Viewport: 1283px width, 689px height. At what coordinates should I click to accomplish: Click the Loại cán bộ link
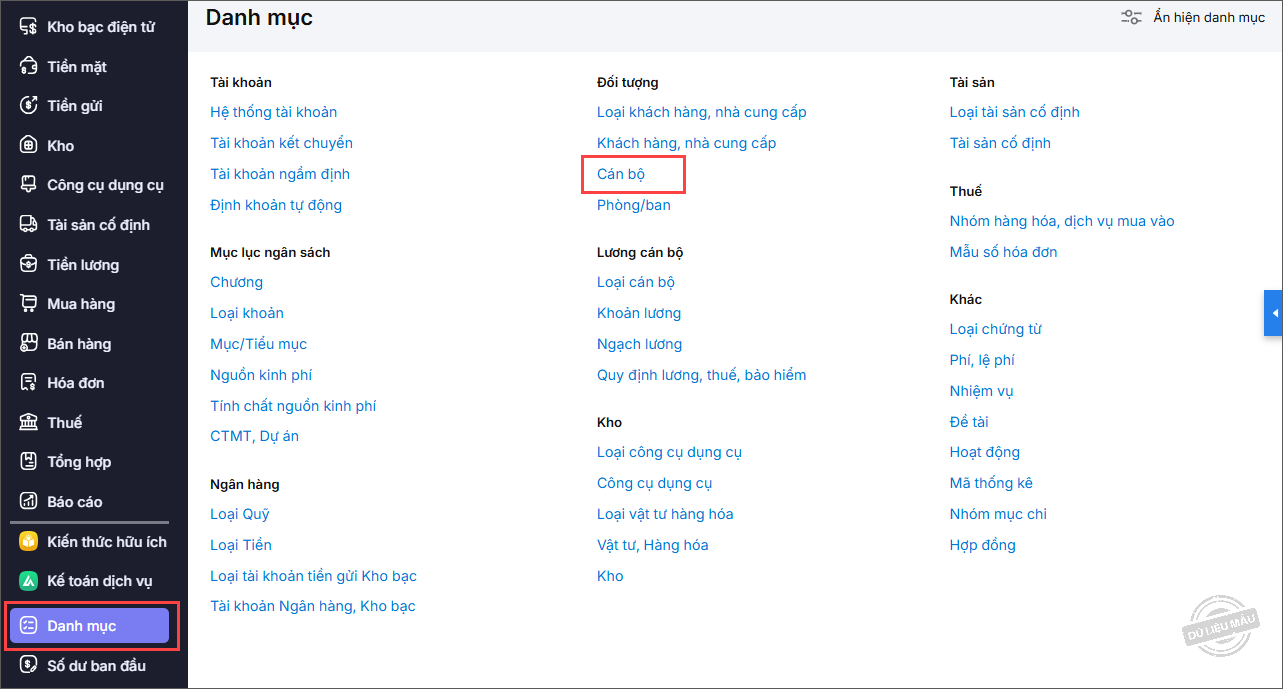tap(636, 282)
